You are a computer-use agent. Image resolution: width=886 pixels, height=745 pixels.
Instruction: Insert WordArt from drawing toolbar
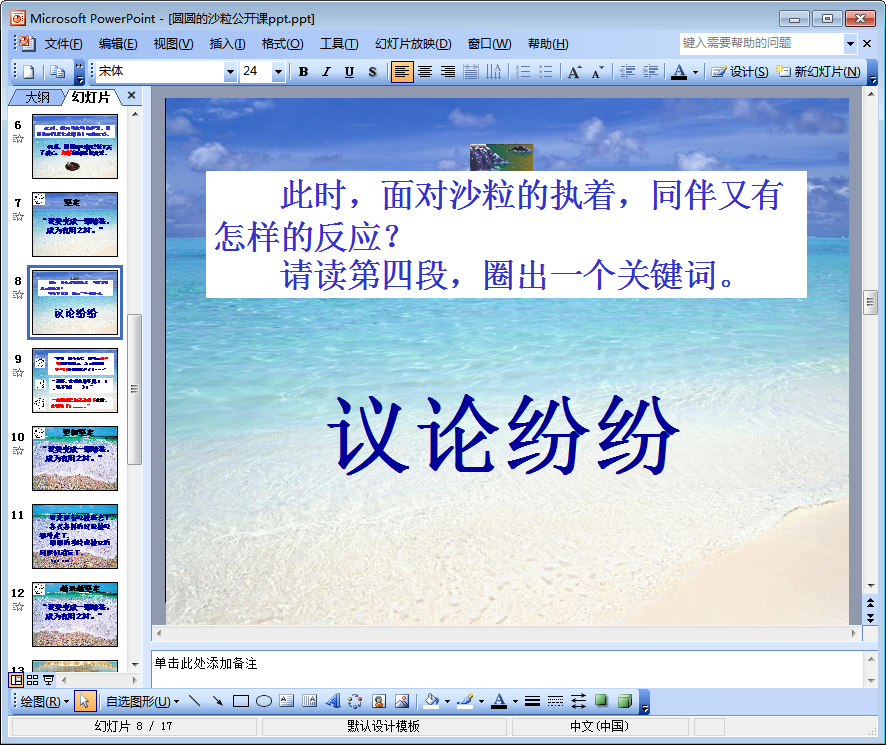click(333, 701)
